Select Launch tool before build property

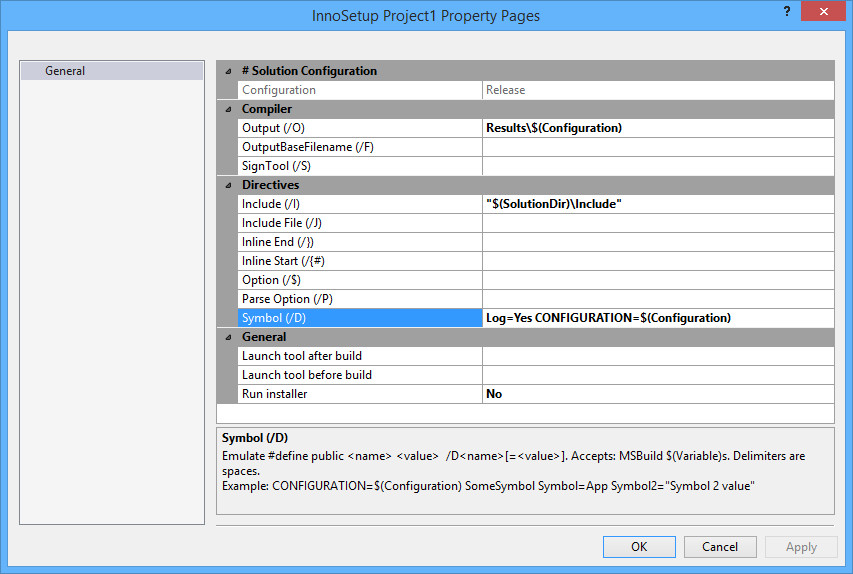pyautogui.click(x=360, y=375)
